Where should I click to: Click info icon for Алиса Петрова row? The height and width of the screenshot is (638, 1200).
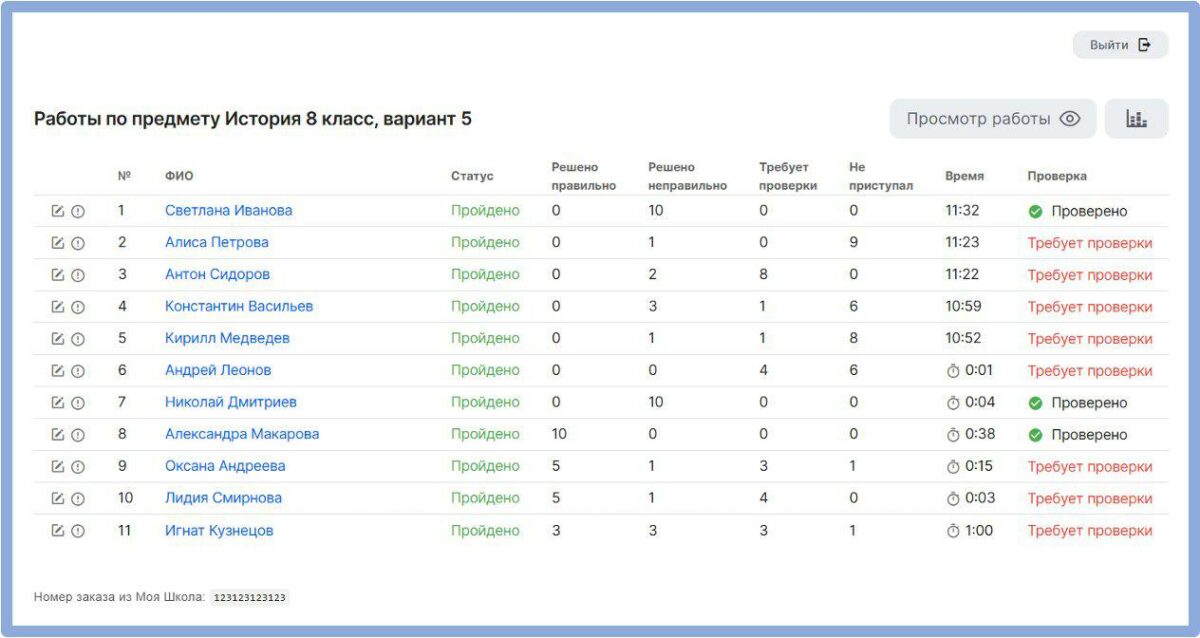pos(78,243)
